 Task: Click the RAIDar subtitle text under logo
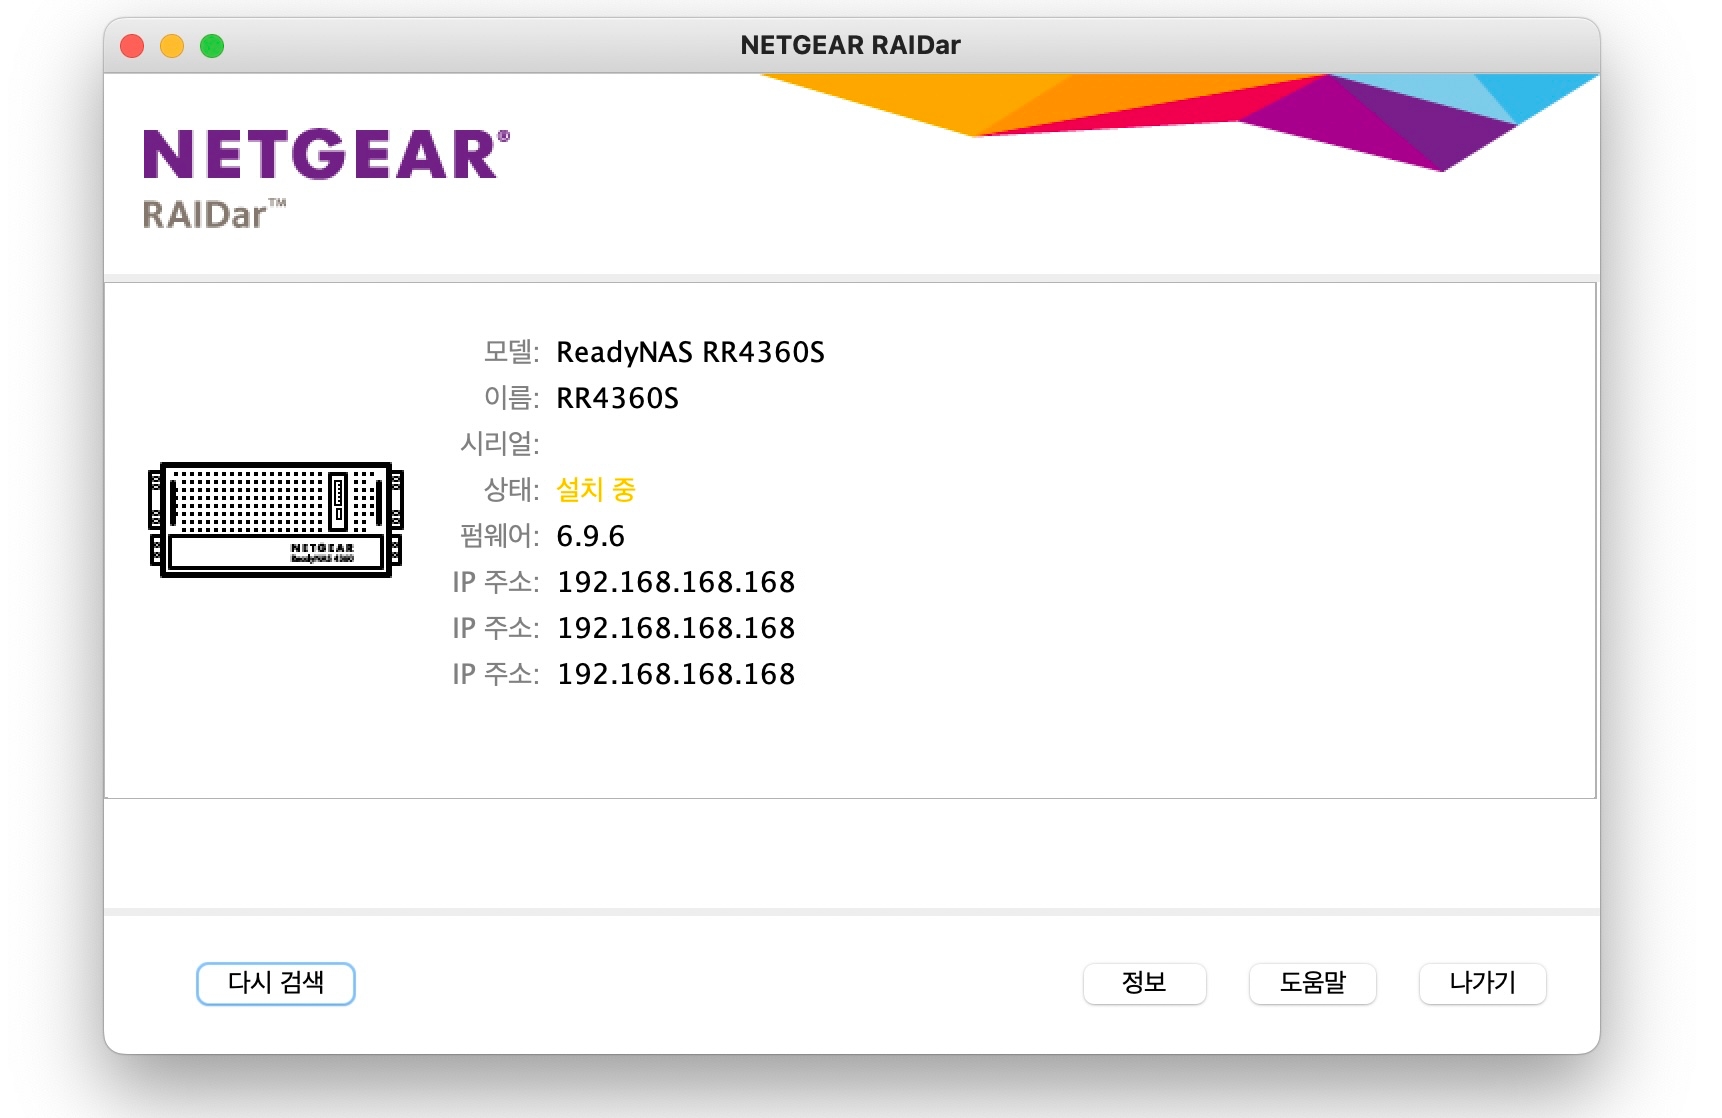click(x=214, y=214)
